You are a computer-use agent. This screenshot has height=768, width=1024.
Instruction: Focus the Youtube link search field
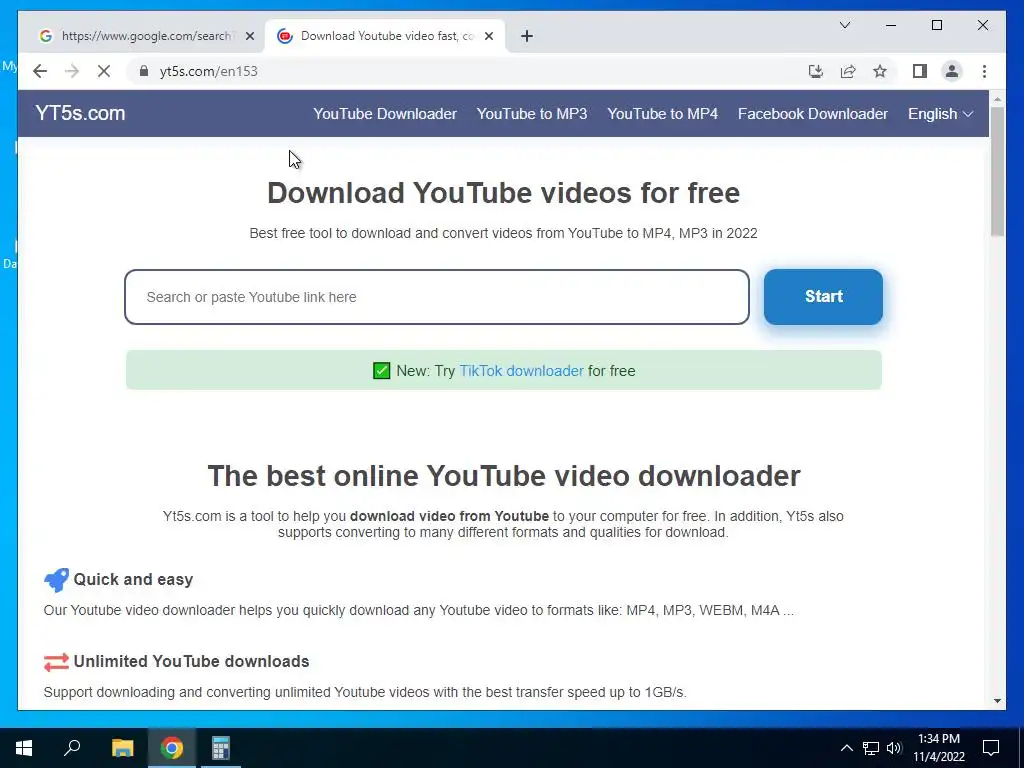click(x=437, y=297)
